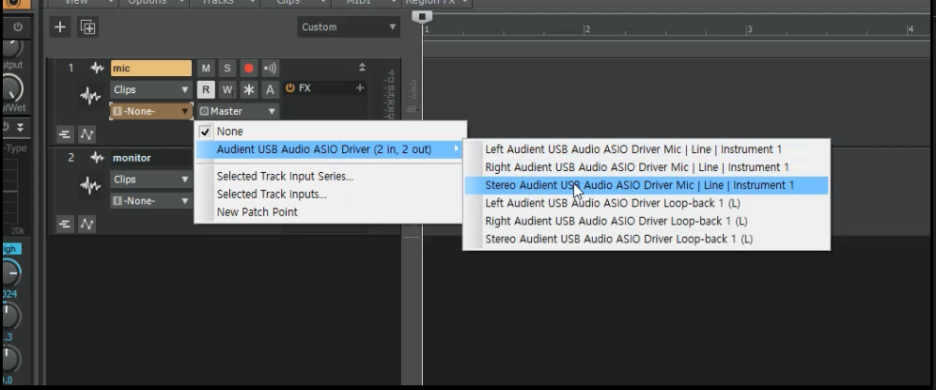Expand Audient USB Audio ASIO Driver submenu
The image size is (936, 390).
point(330,149)
